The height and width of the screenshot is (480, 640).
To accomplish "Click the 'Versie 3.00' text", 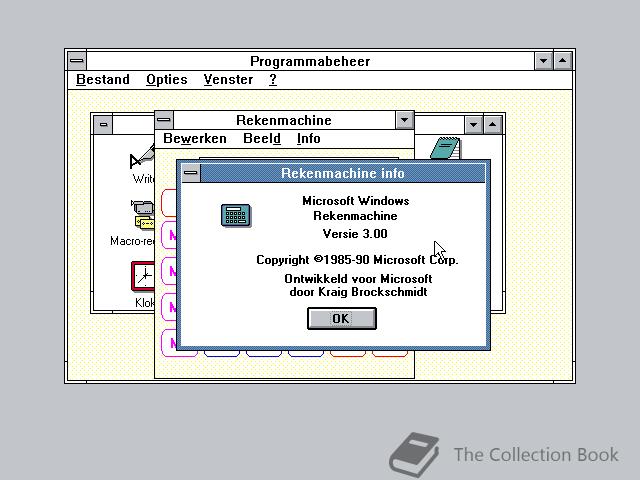I will pos(355,233).
